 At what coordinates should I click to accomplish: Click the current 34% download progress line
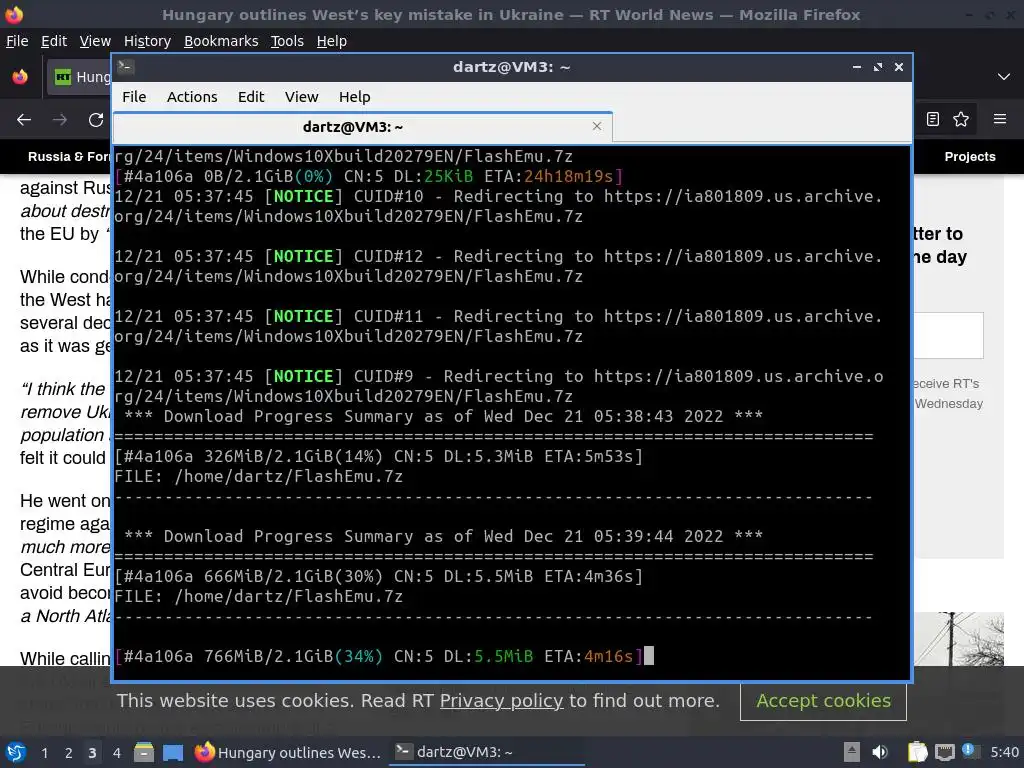[x=378, y=656]
